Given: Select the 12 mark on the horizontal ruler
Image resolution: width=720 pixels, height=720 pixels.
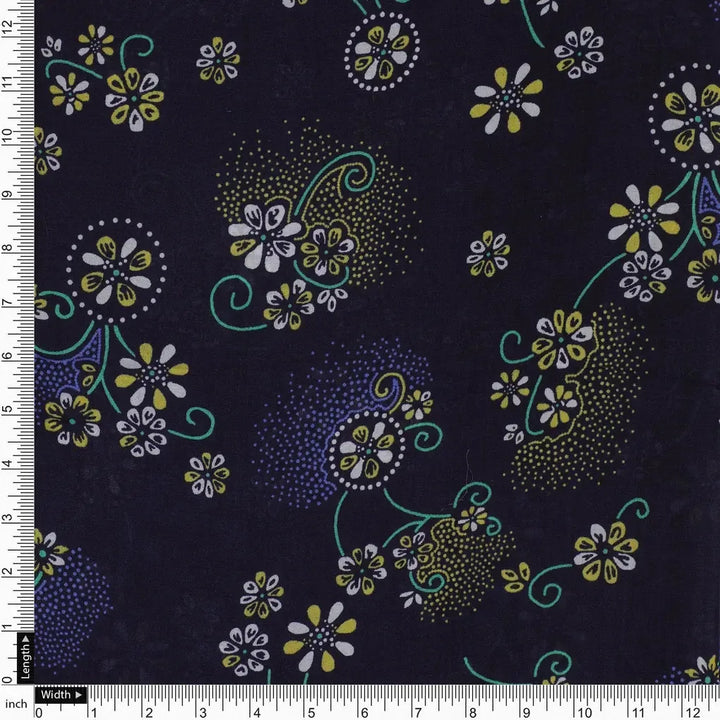Looking at the screenshot, I should (x=688, y=712).
